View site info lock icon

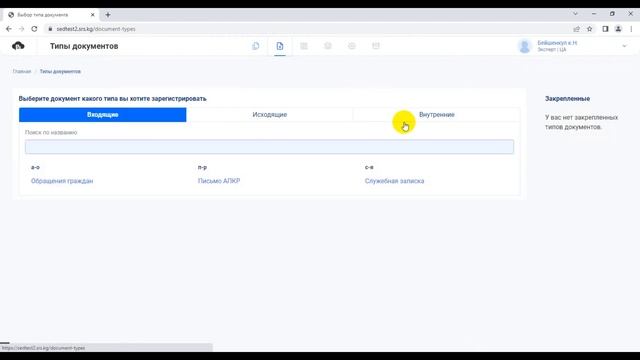point(50,29)
